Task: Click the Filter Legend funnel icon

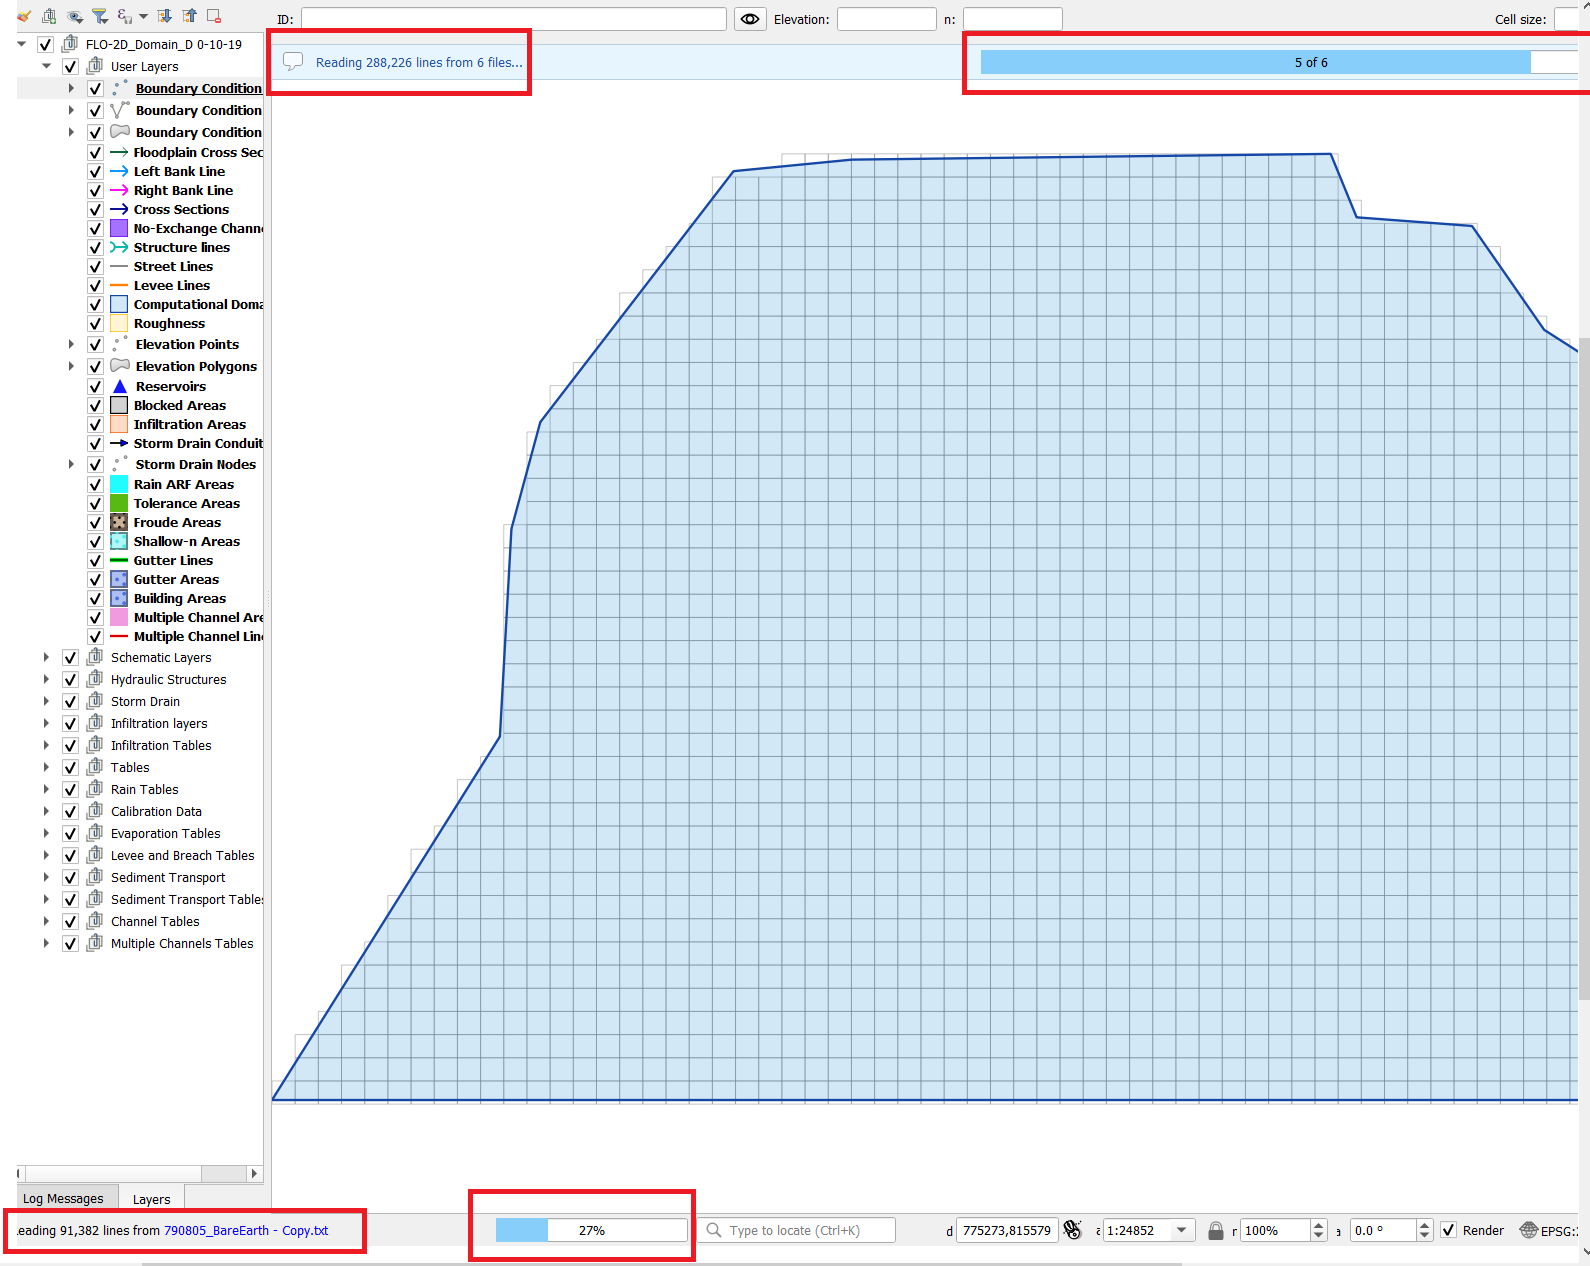Action: (x=100, y=16)
